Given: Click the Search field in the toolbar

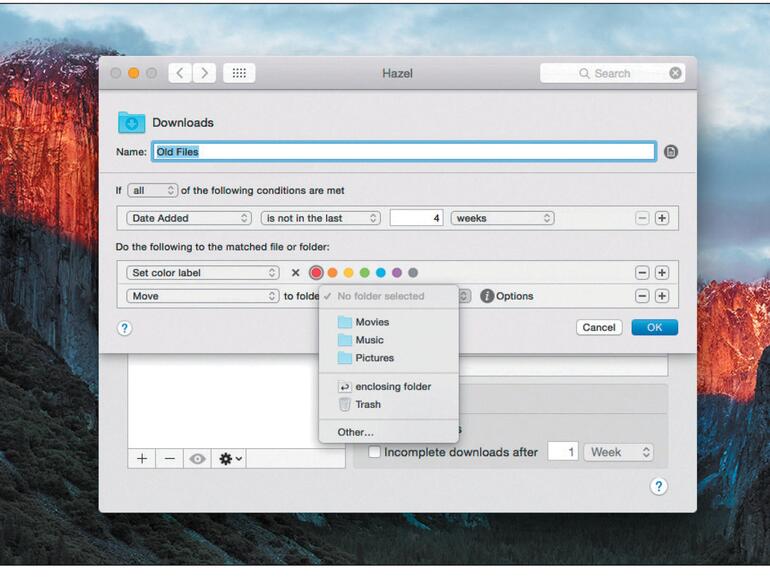Looking at the screenshot, I should click(x=612, y=73).
